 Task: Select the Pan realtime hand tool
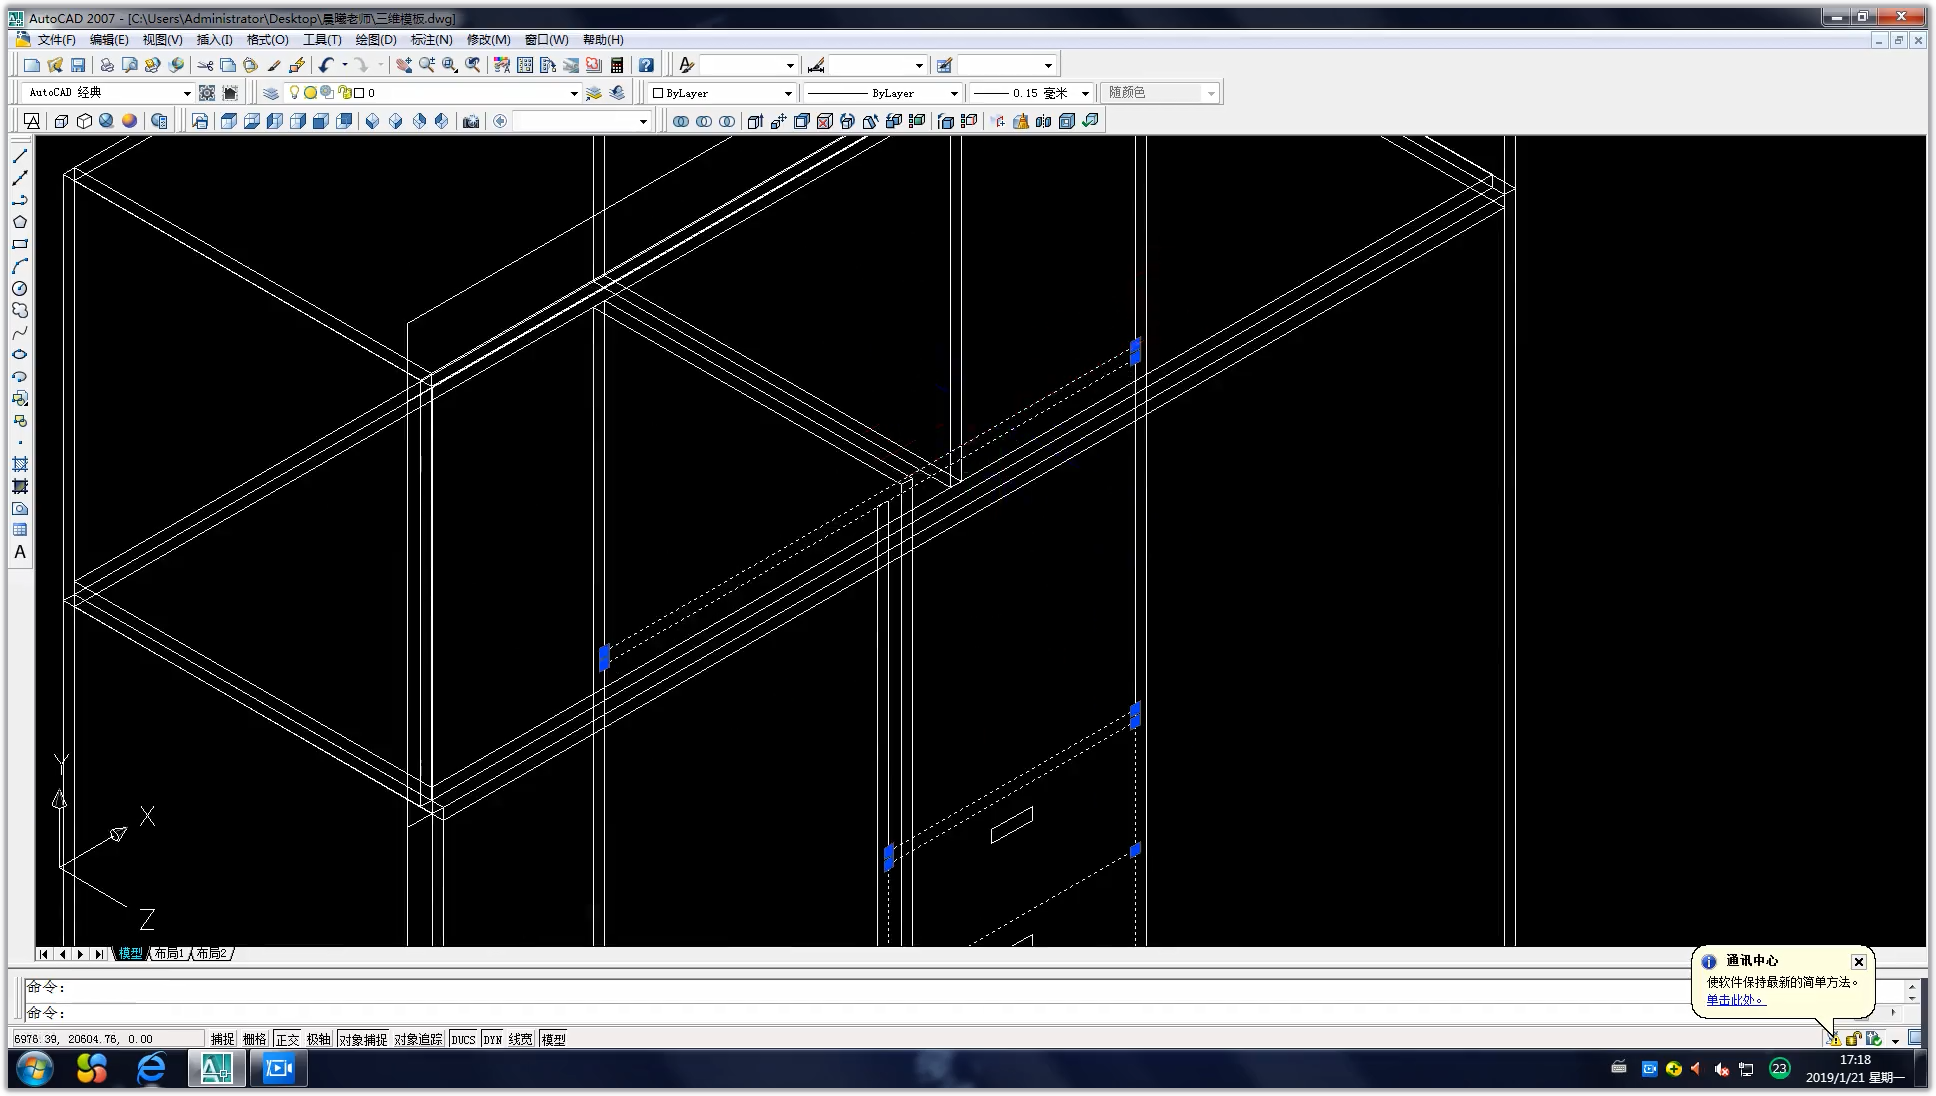point(403,65)
